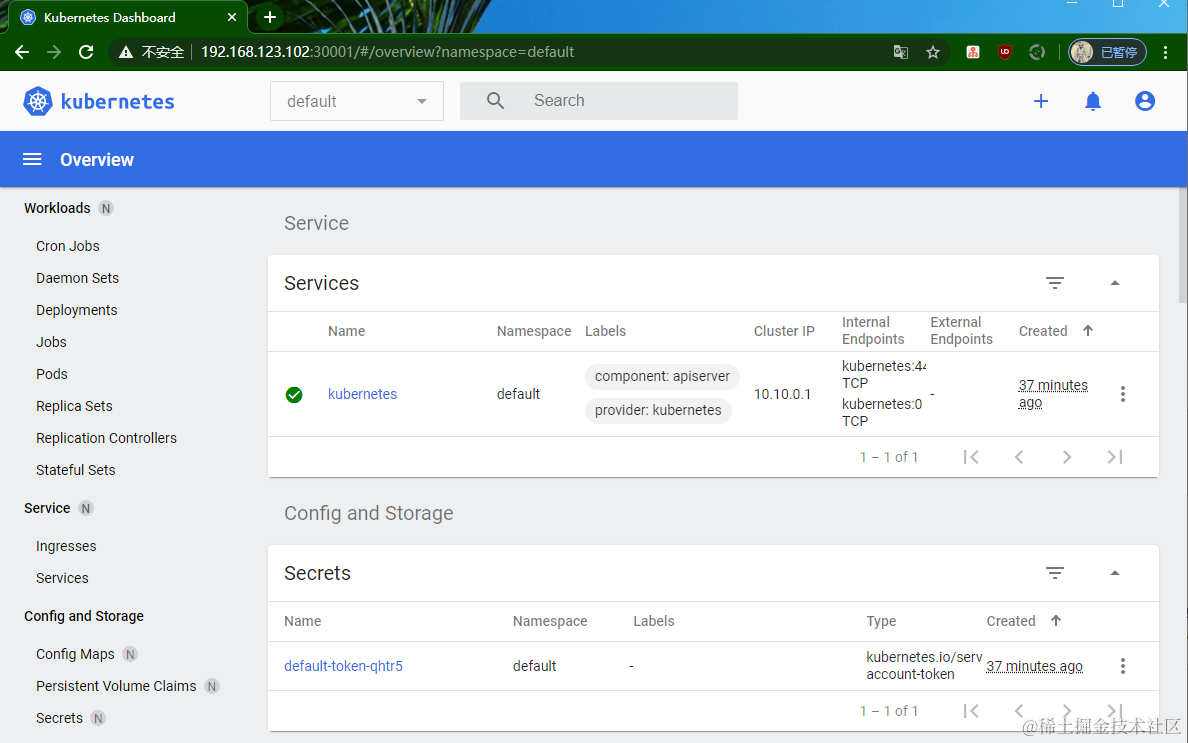The height and width of the screenshot is (743, 1188).
Task: Open the Workloads sidebar section
Action: point(57,208)
